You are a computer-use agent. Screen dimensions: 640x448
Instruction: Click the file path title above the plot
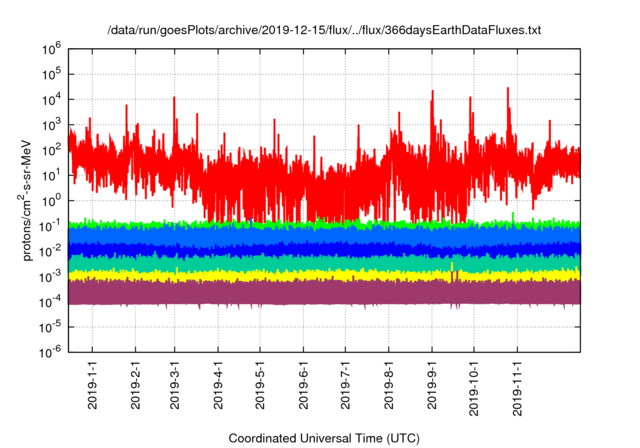pos(324,30)
